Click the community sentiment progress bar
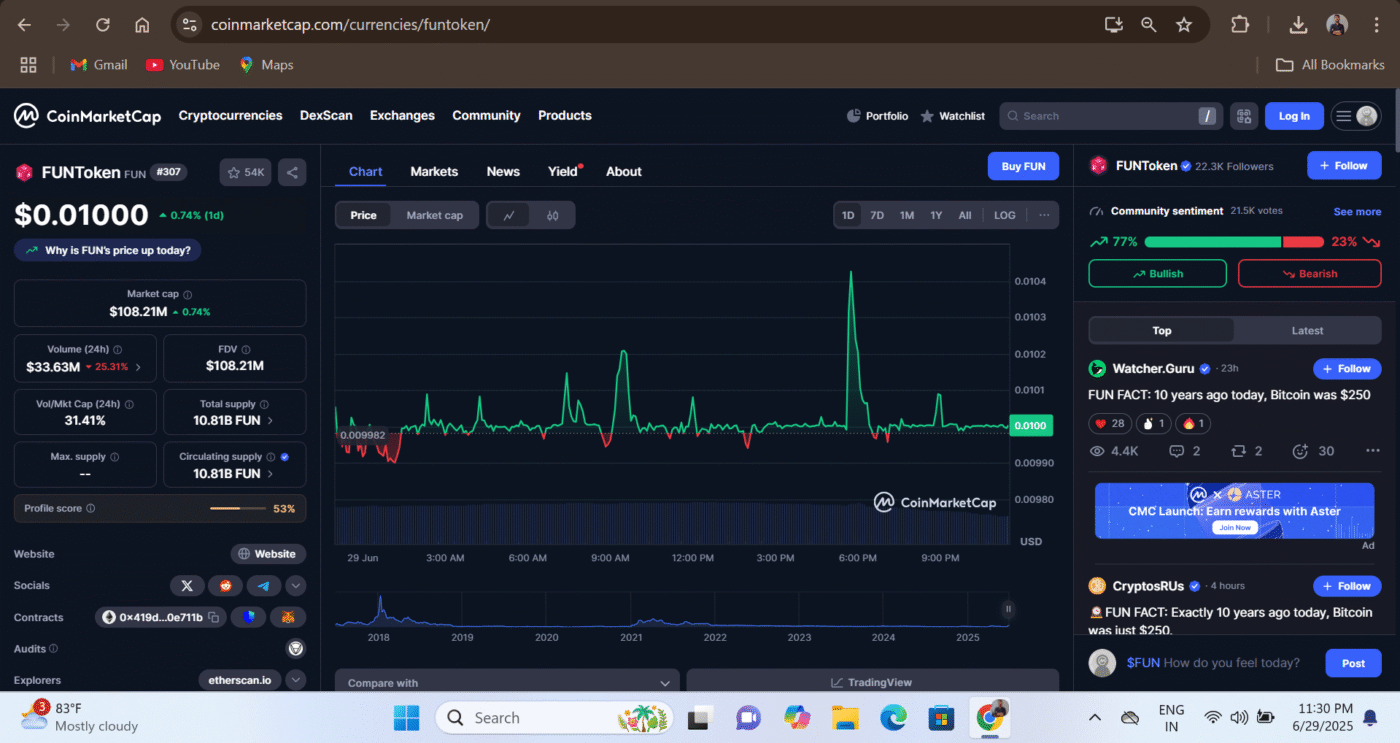The width and height of the screenshot is (1400, 743). click(x=1234, y=242)
